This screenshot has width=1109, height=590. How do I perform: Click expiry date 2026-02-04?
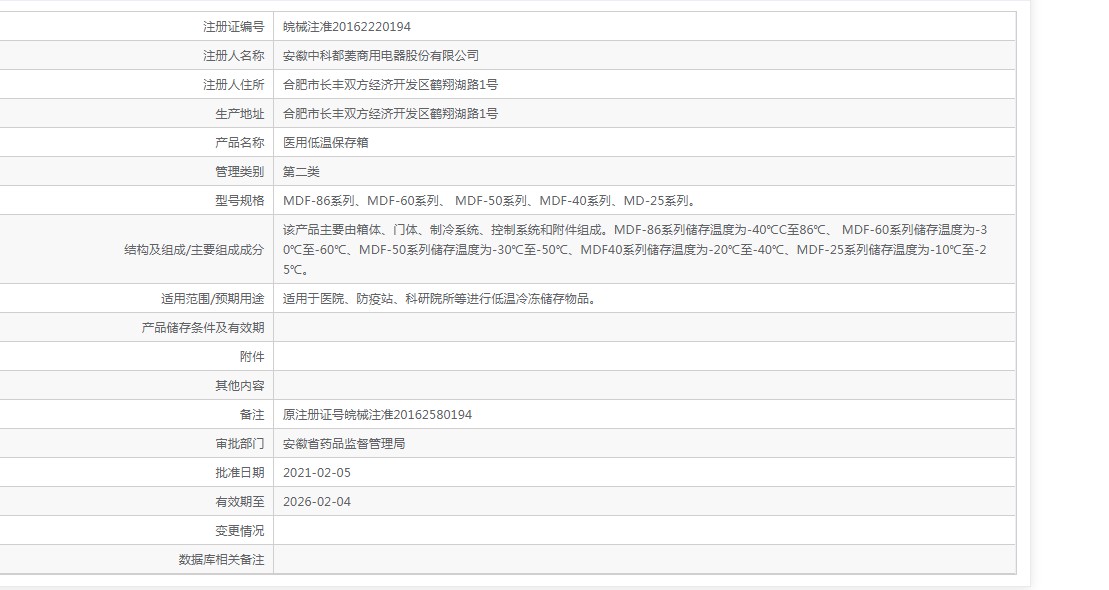tap(317, 502)
